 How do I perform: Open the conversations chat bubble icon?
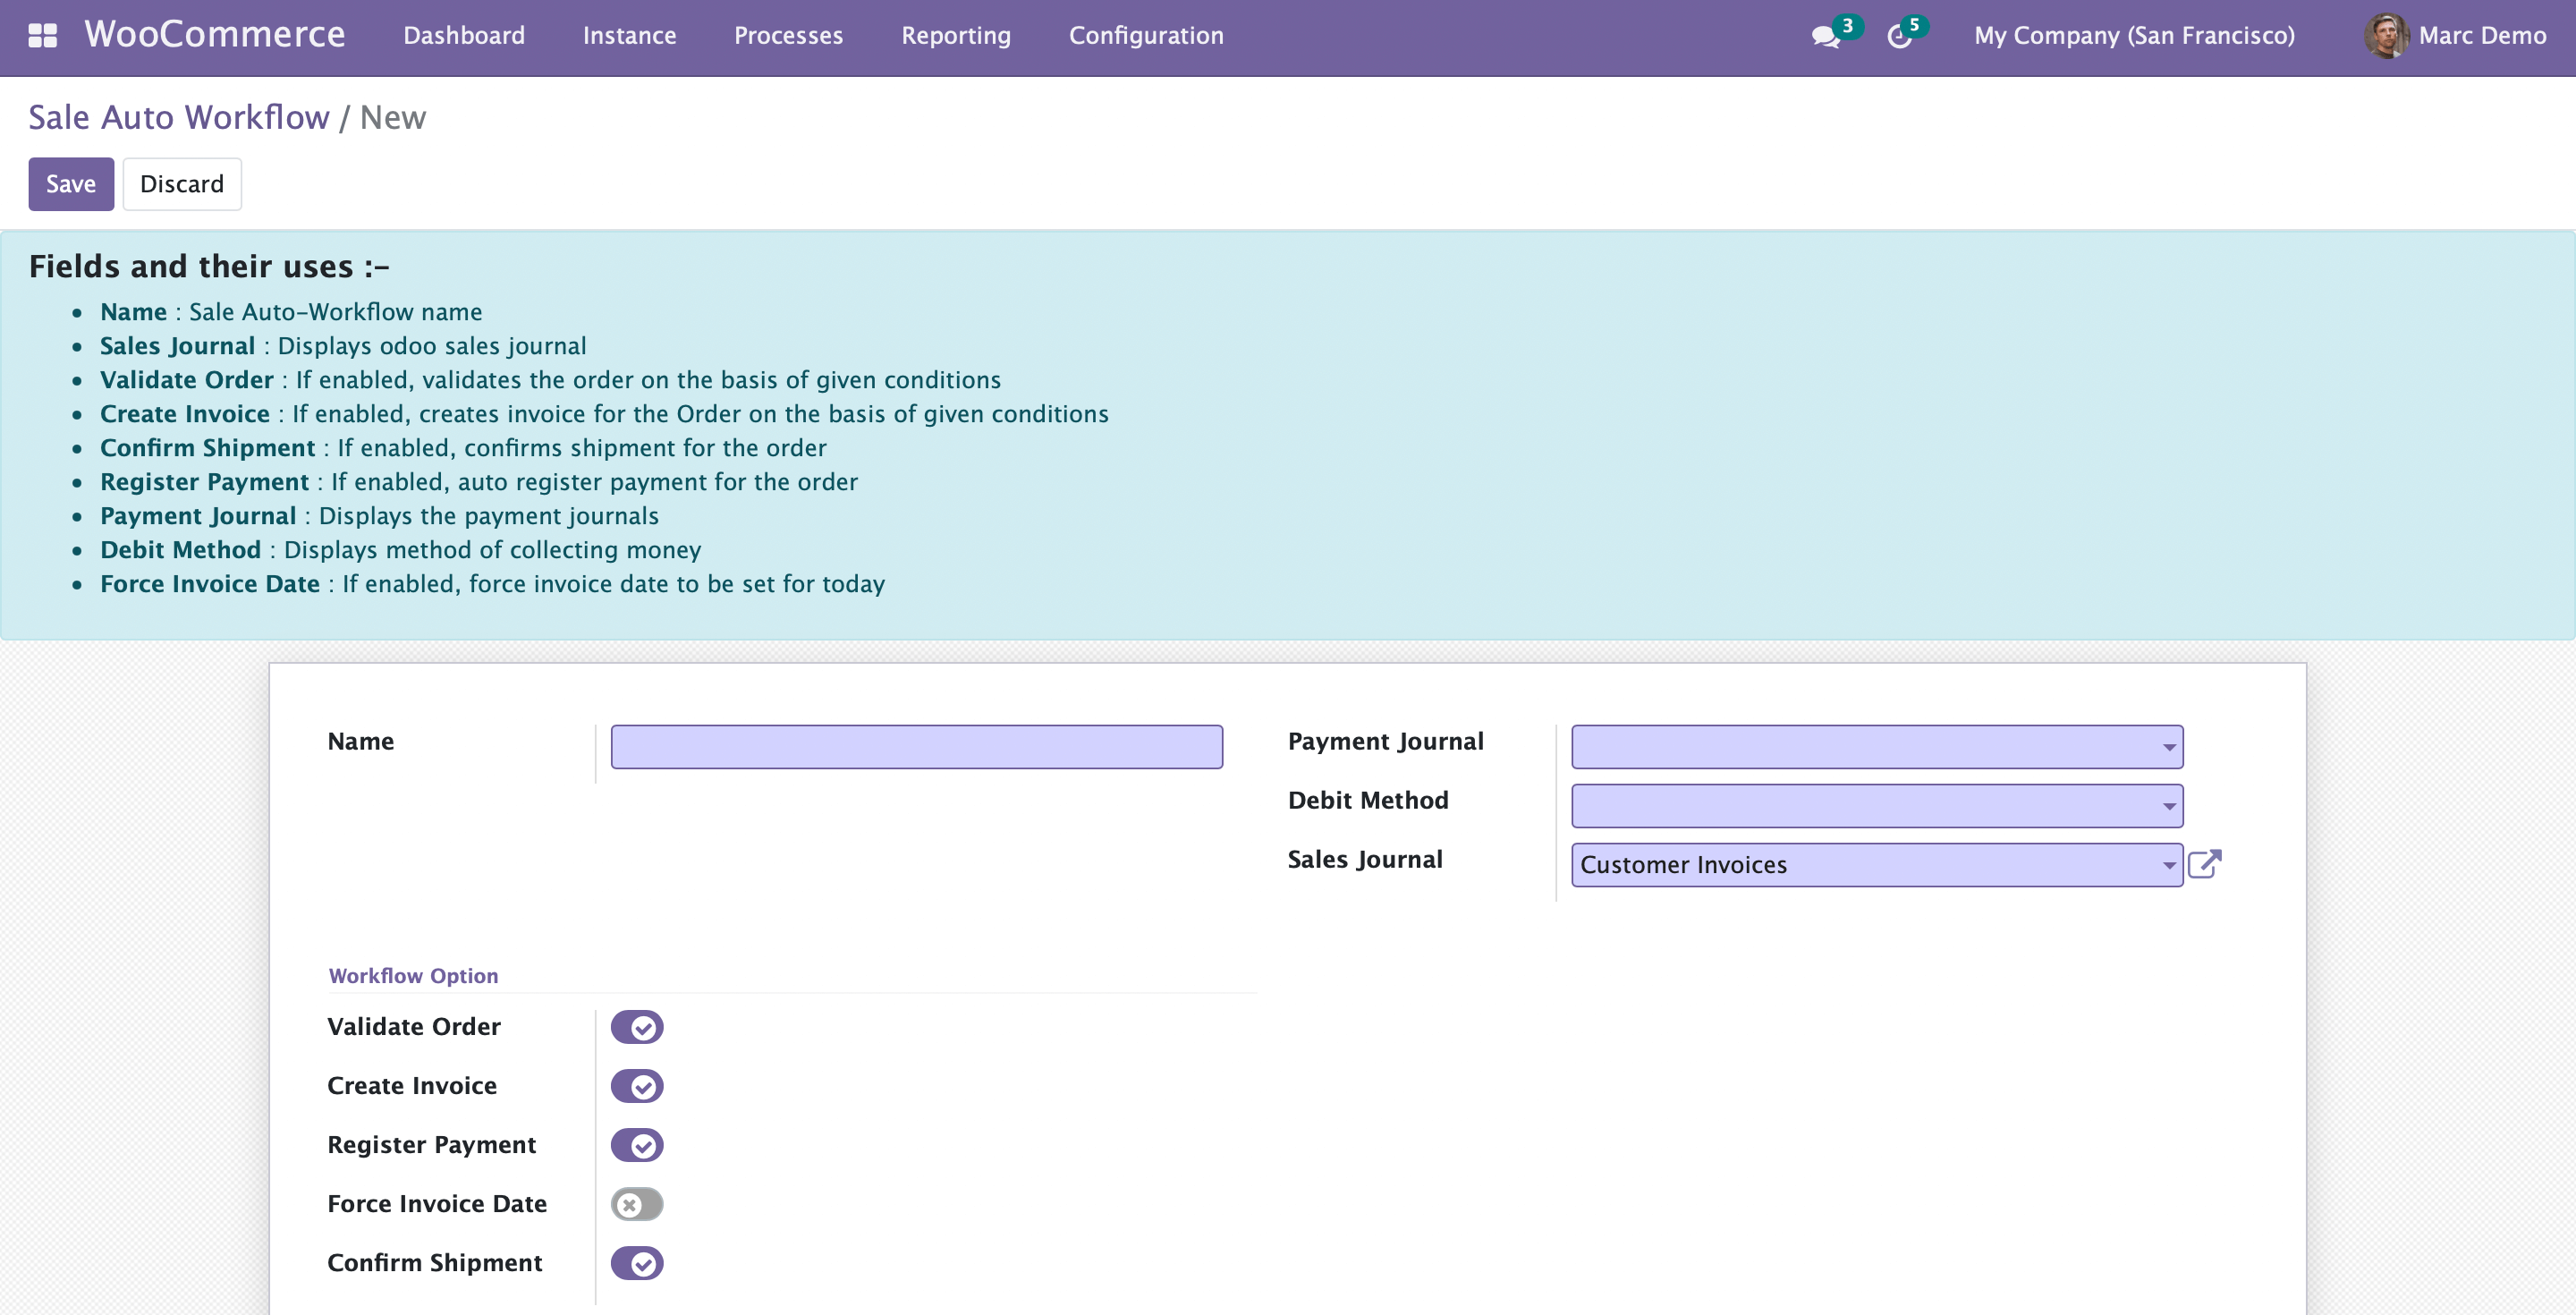click(1825, 37)
